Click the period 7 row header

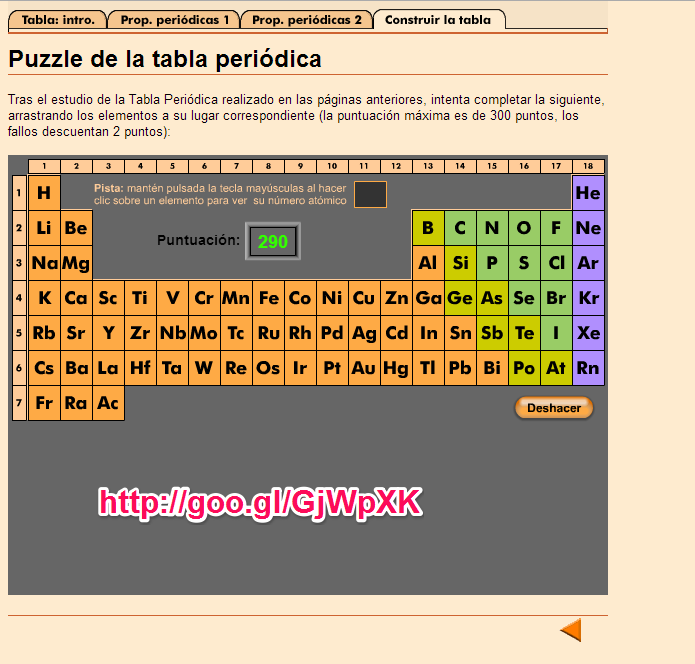[x=19, y=403]
